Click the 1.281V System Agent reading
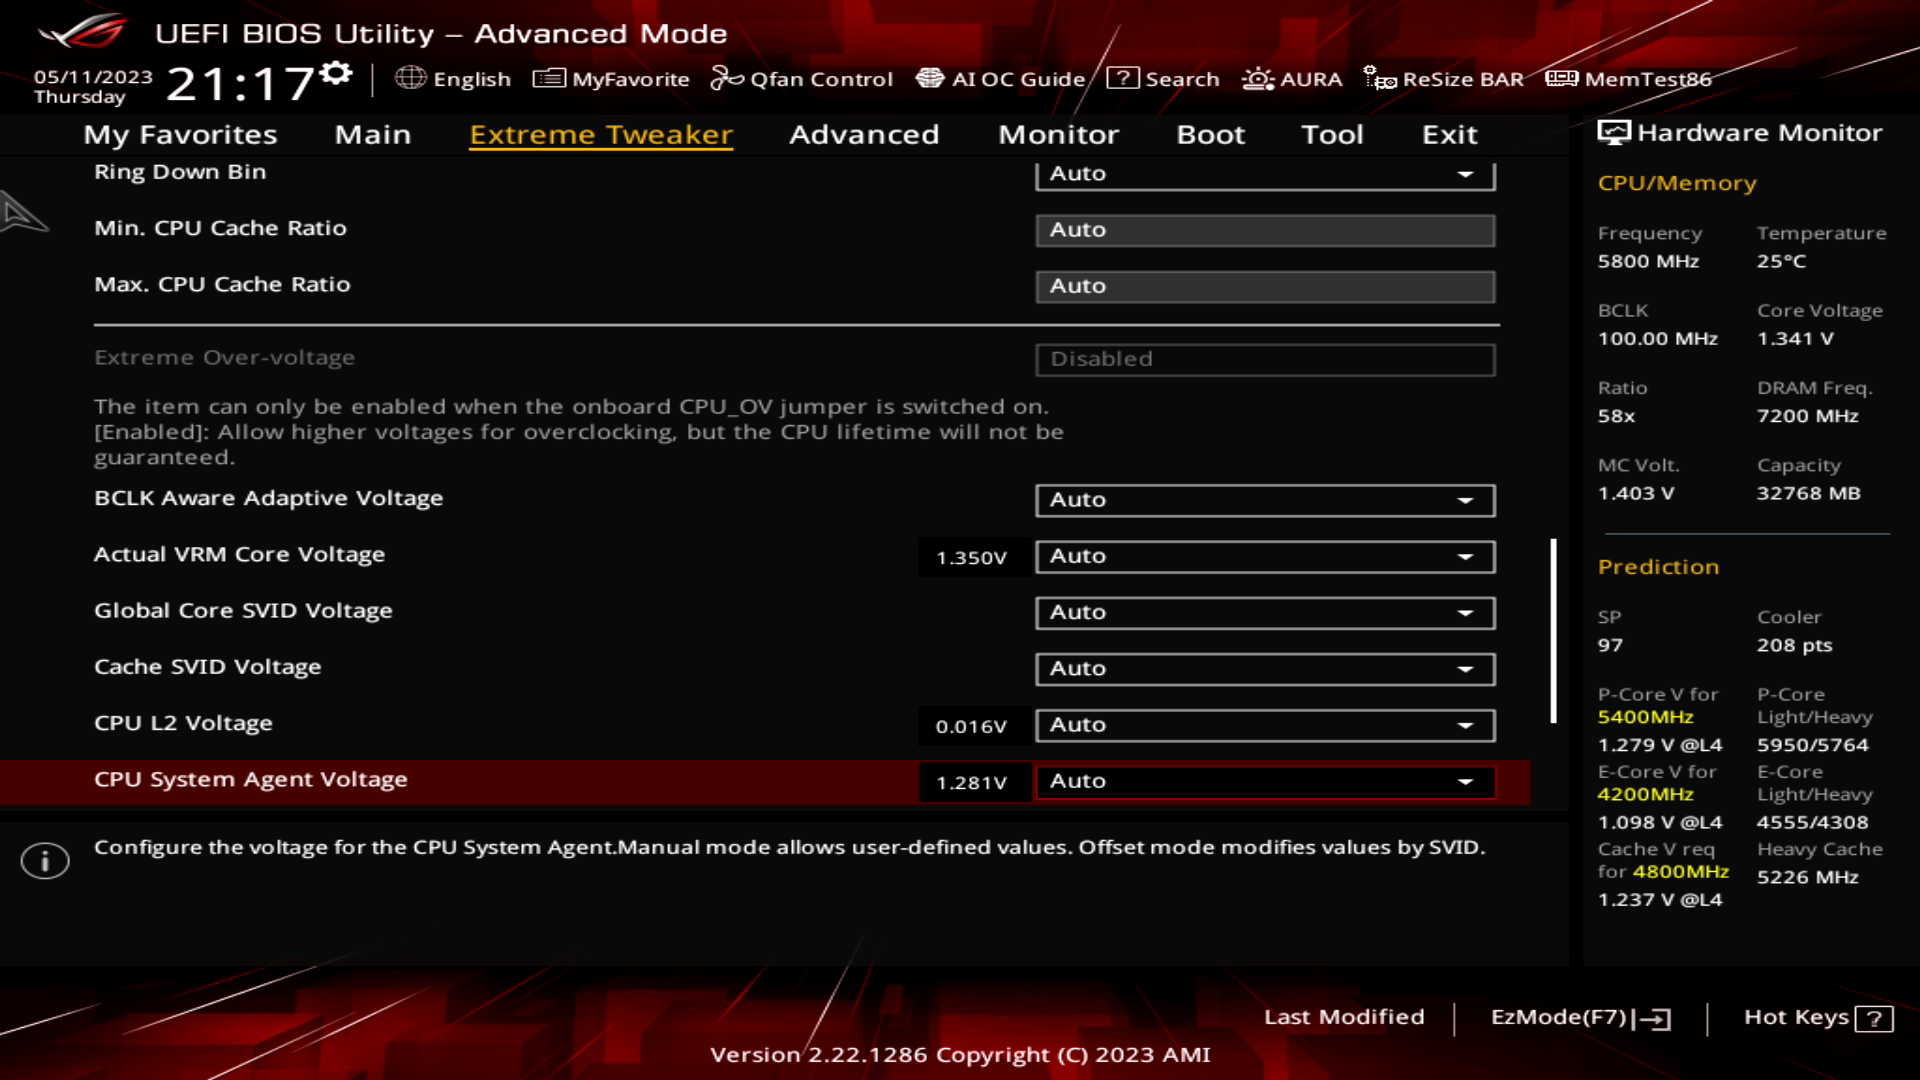This screenshot has height=1080, width=1920. click(971, 783)
